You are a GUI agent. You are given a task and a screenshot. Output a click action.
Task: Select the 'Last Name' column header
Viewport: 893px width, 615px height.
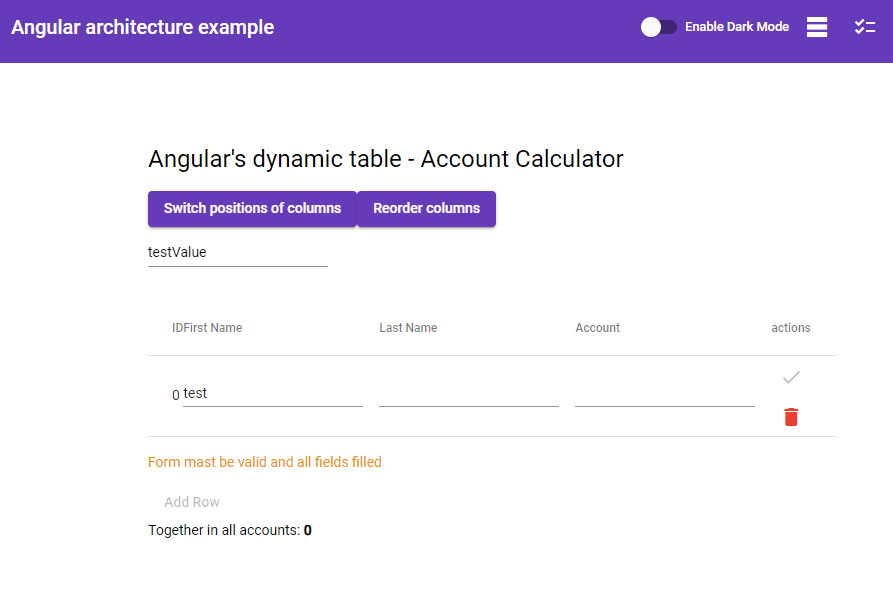coord(408,328)
